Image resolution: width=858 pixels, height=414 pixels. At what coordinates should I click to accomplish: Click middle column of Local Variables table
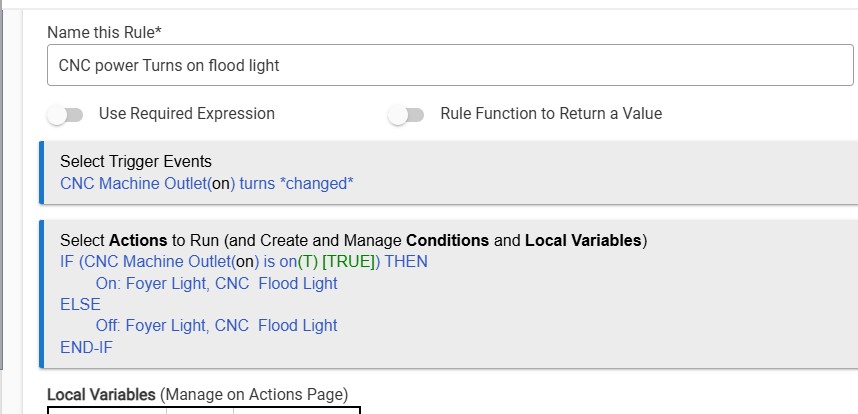click(200, 409)
